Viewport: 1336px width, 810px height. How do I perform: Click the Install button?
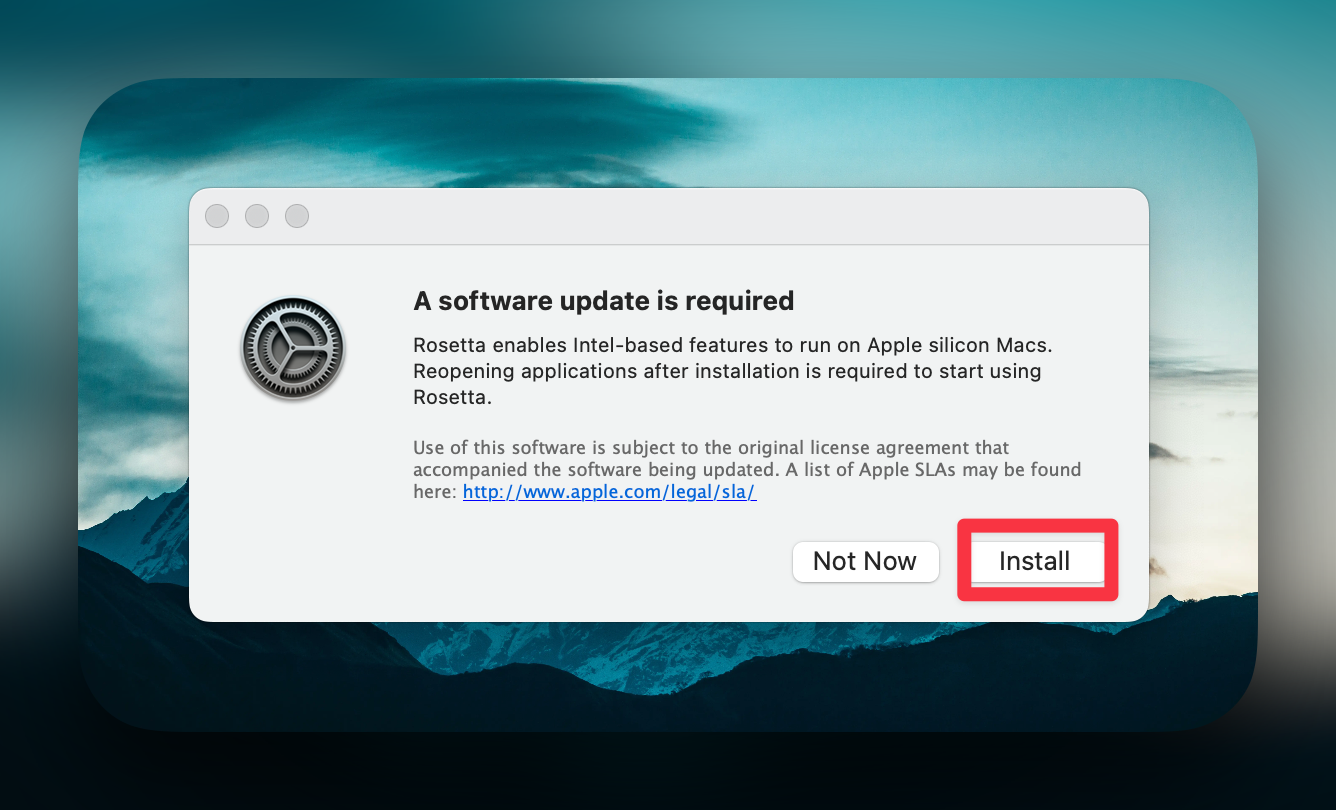click(1036, 561)
